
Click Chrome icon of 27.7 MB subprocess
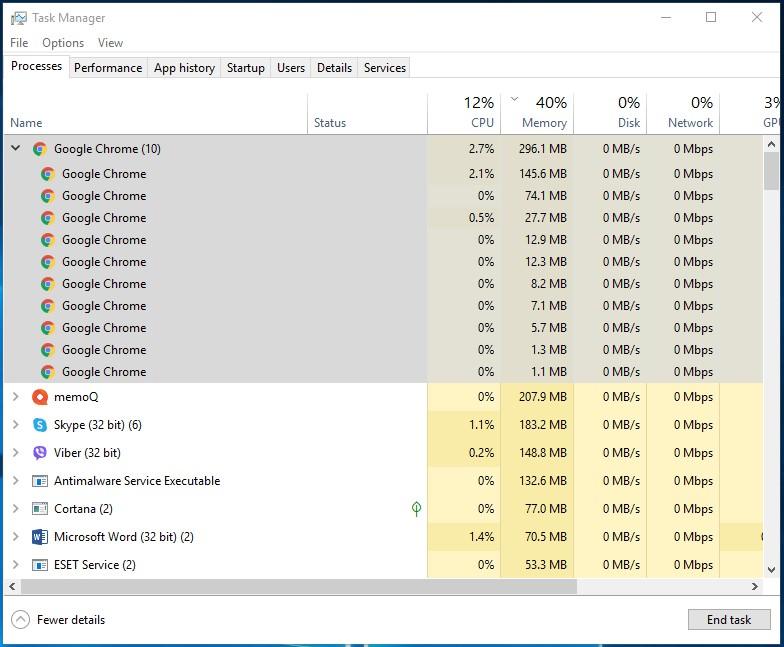[x=48, y=218]
